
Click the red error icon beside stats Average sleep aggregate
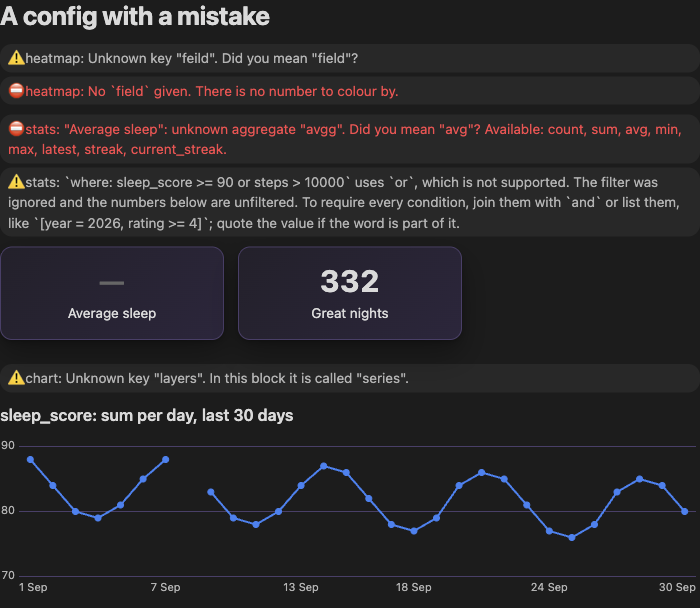pyautogui.click(x=17, y=129)
